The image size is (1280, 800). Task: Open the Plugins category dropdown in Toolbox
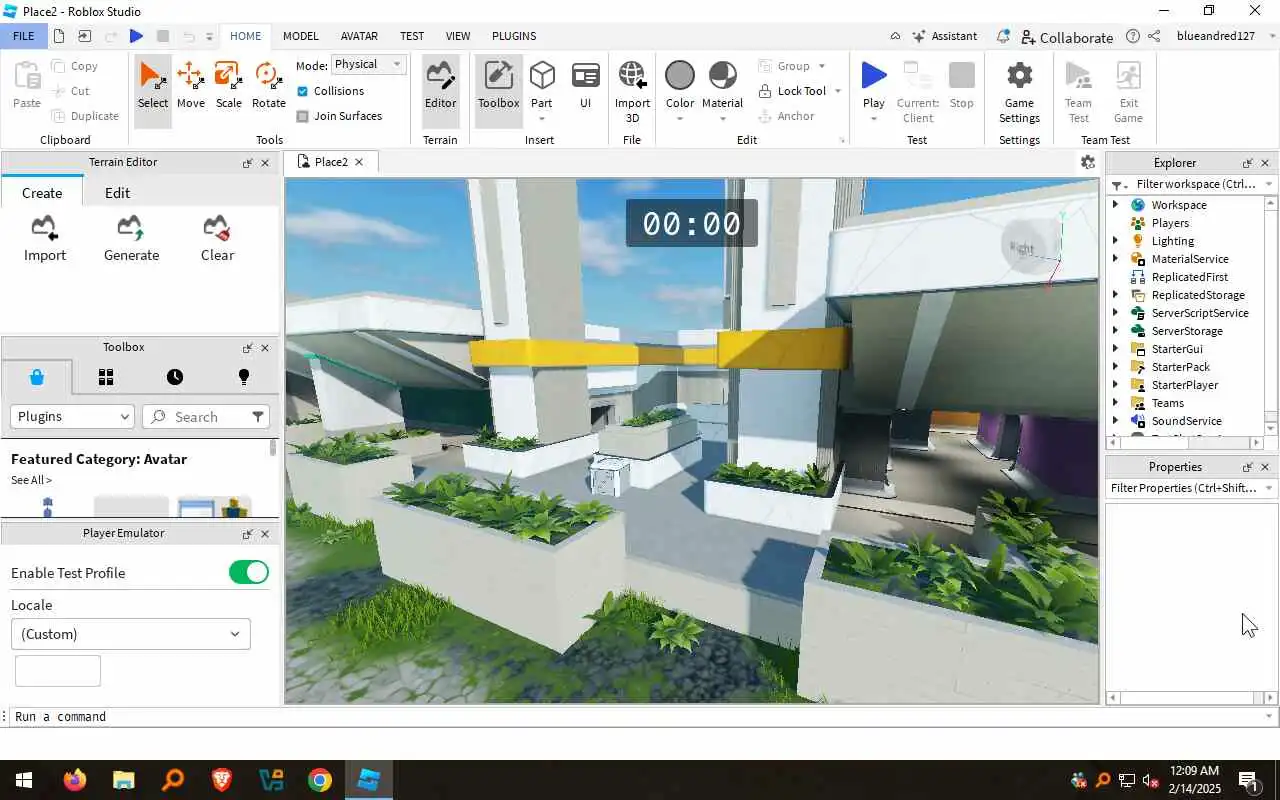[x=72, y=416]
